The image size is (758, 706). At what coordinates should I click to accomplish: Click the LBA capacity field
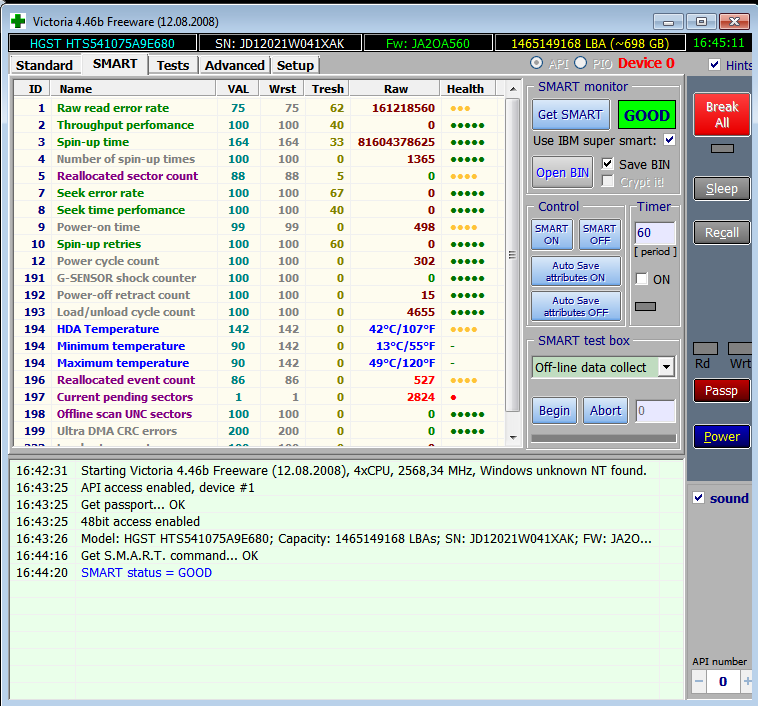(x=590, y=43)
